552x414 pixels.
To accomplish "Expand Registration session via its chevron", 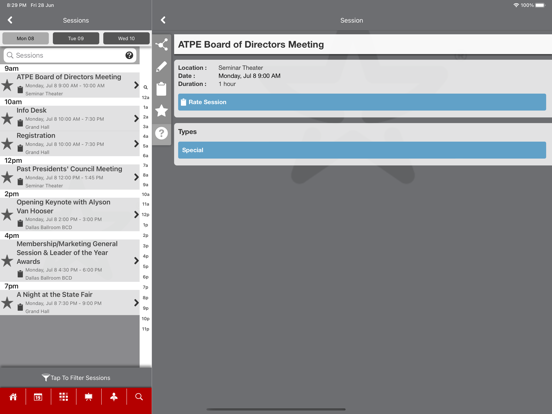I will pos(136,144).
